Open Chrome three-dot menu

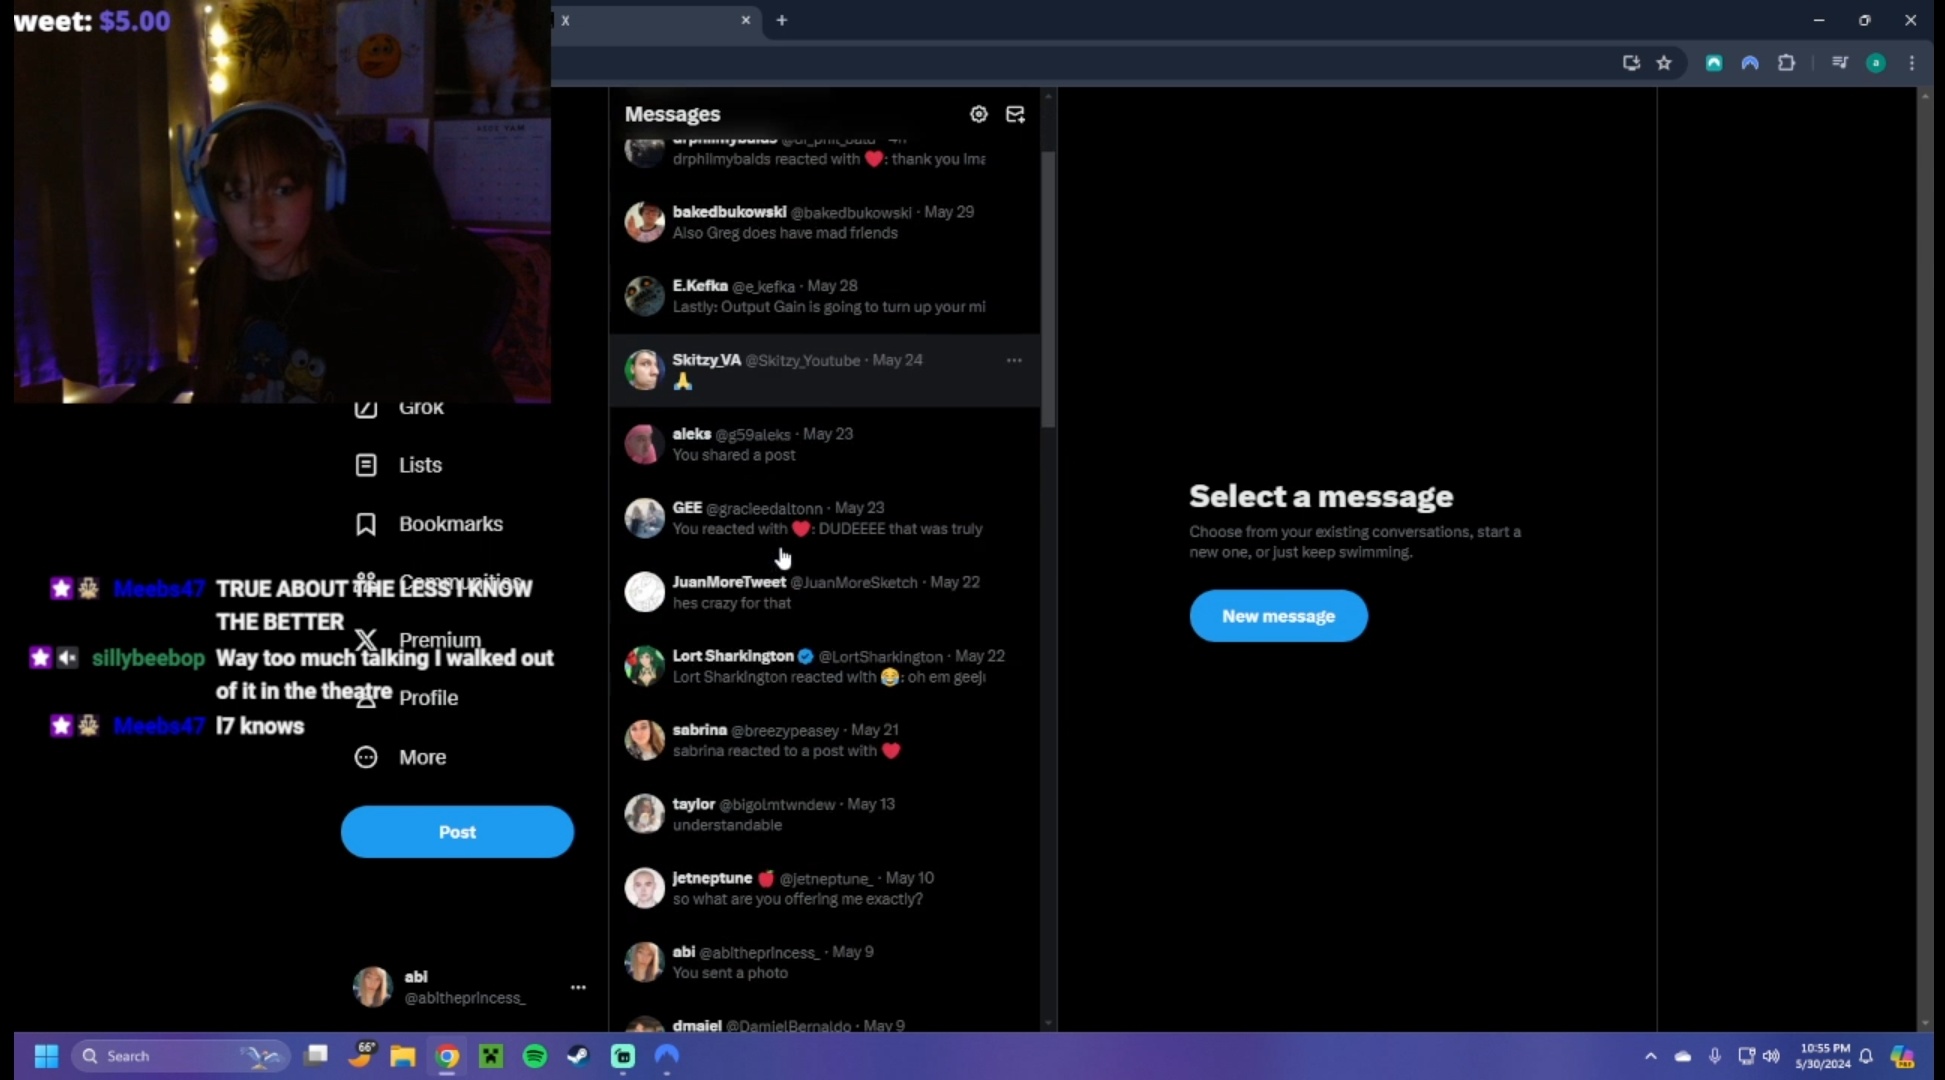click(1912, 63)
